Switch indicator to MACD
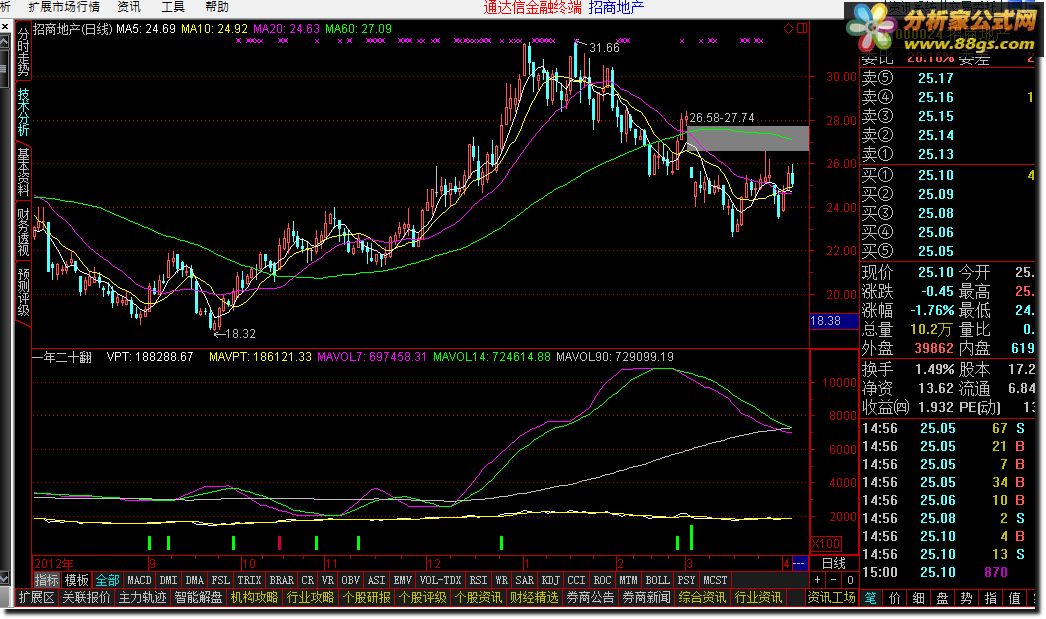 pos(139,580)
